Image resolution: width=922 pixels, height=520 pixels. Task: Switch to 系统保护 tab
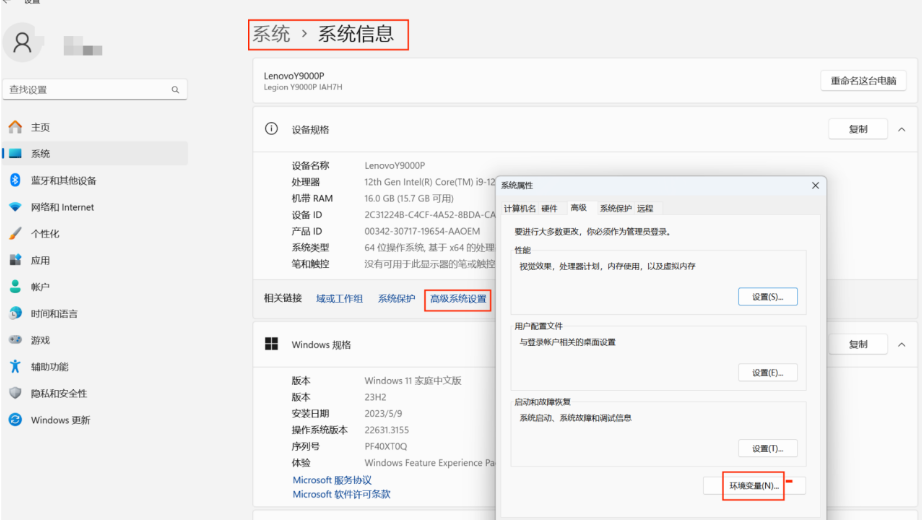pos(615,208)
